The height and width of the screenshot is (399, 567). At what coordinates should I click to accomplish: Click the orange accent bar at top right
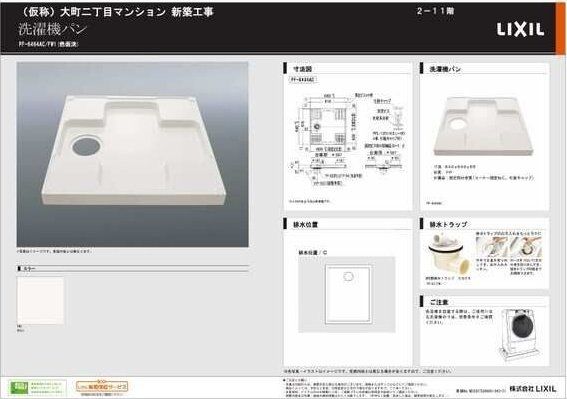pyautogui.click(x=560, y=29)
